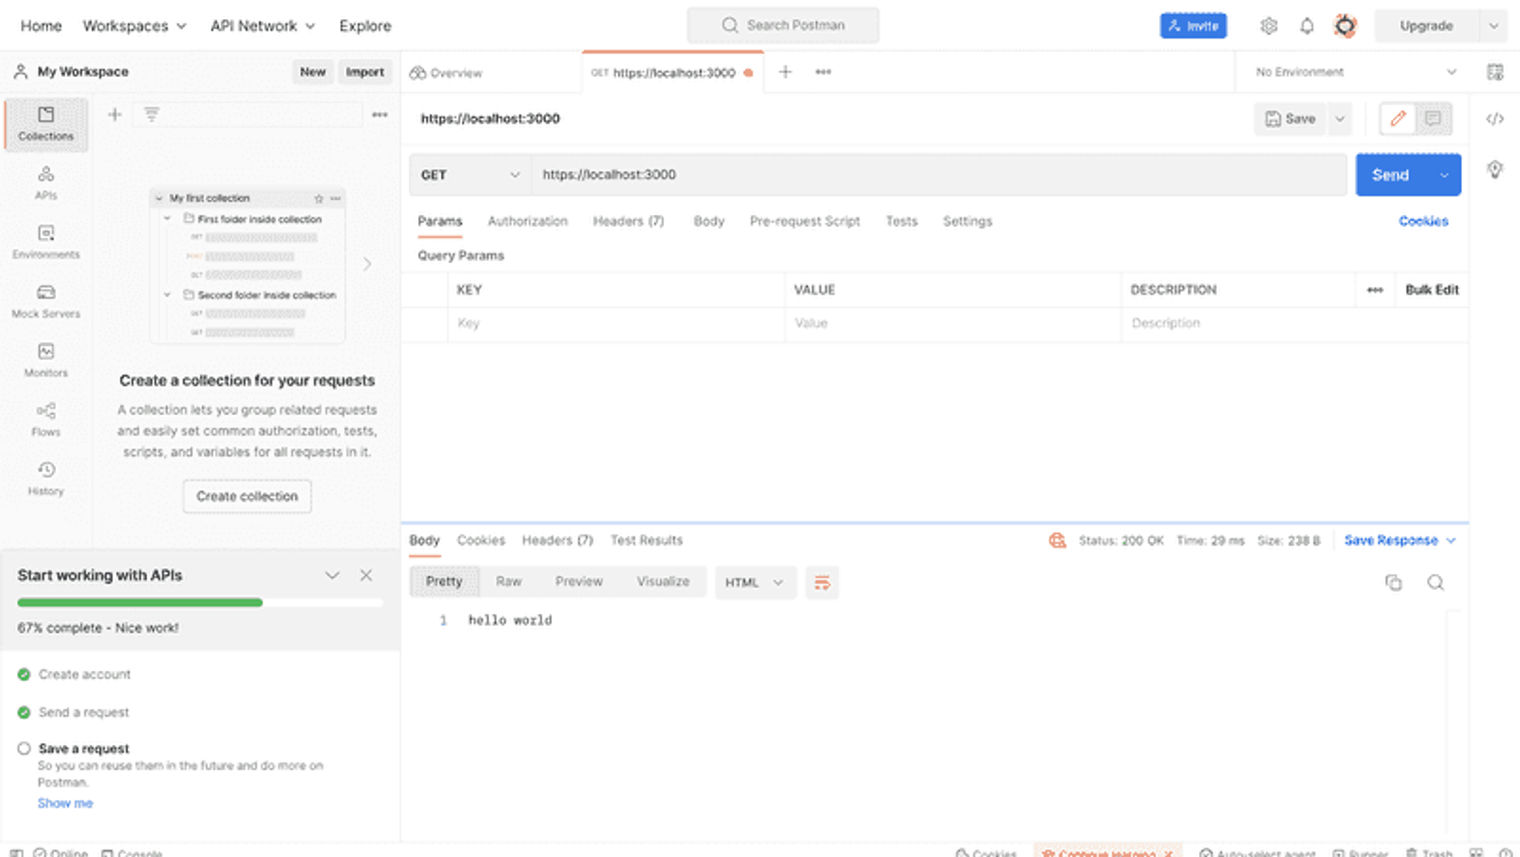Open the Mock Servers sidebar panel
Screen dimensions: 1520x857
(46, 301)
